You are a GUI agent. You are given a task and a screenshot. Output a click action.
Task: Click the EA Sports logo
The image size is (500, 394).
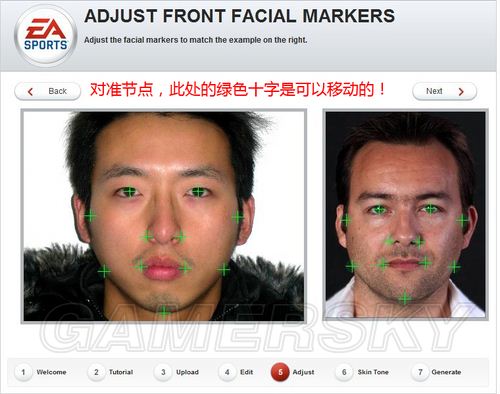46,35
